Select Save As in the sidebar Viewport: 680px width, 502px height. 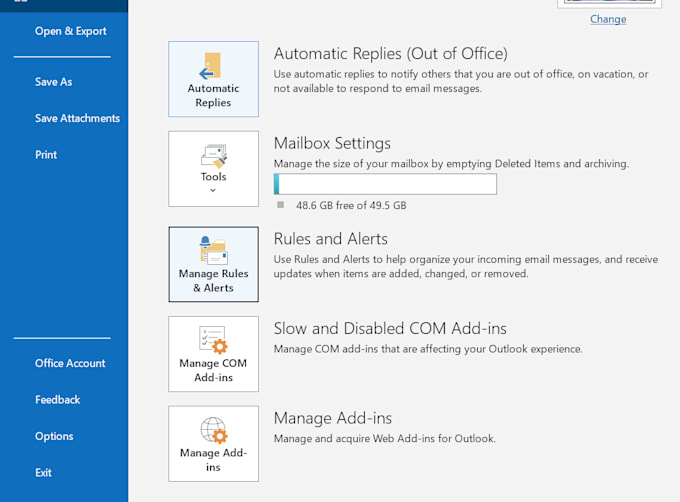tap(54, 82)
